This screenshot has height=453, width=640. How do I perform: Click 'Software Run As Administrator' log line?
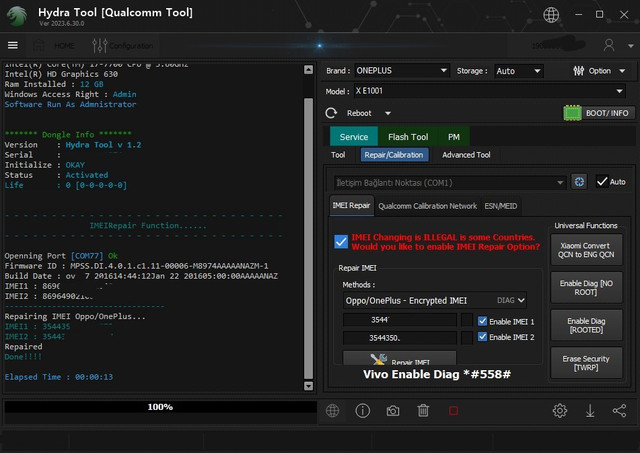[70, 104]
